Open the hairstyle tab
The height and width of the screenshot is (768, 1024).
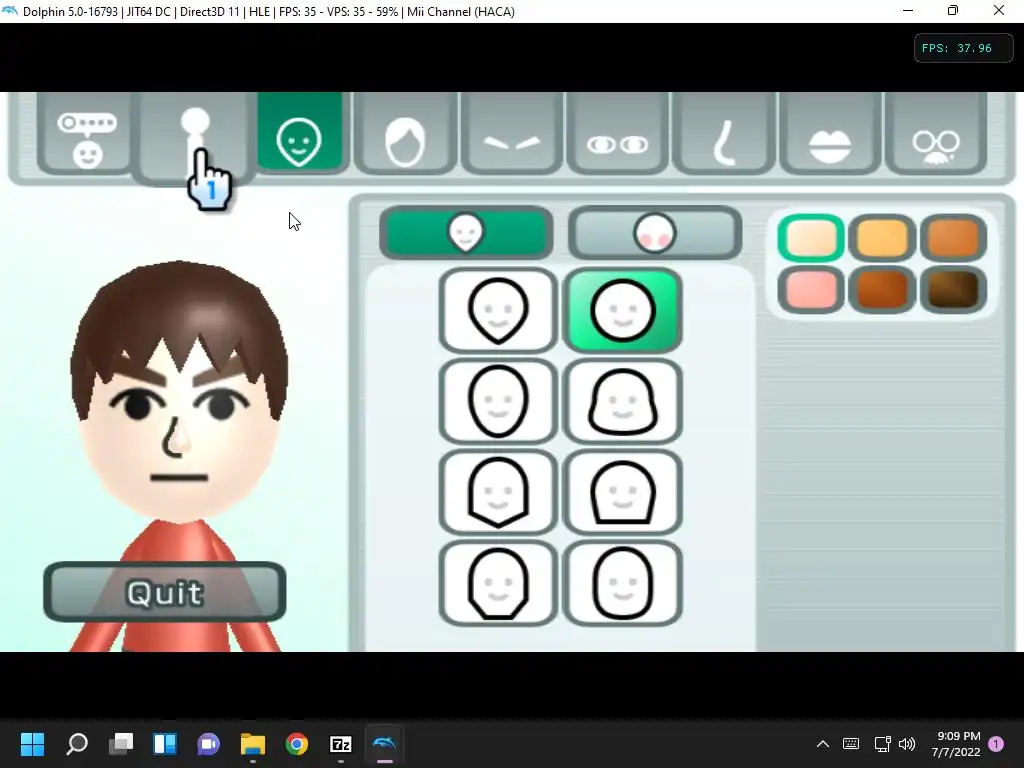tap(405, 133)
